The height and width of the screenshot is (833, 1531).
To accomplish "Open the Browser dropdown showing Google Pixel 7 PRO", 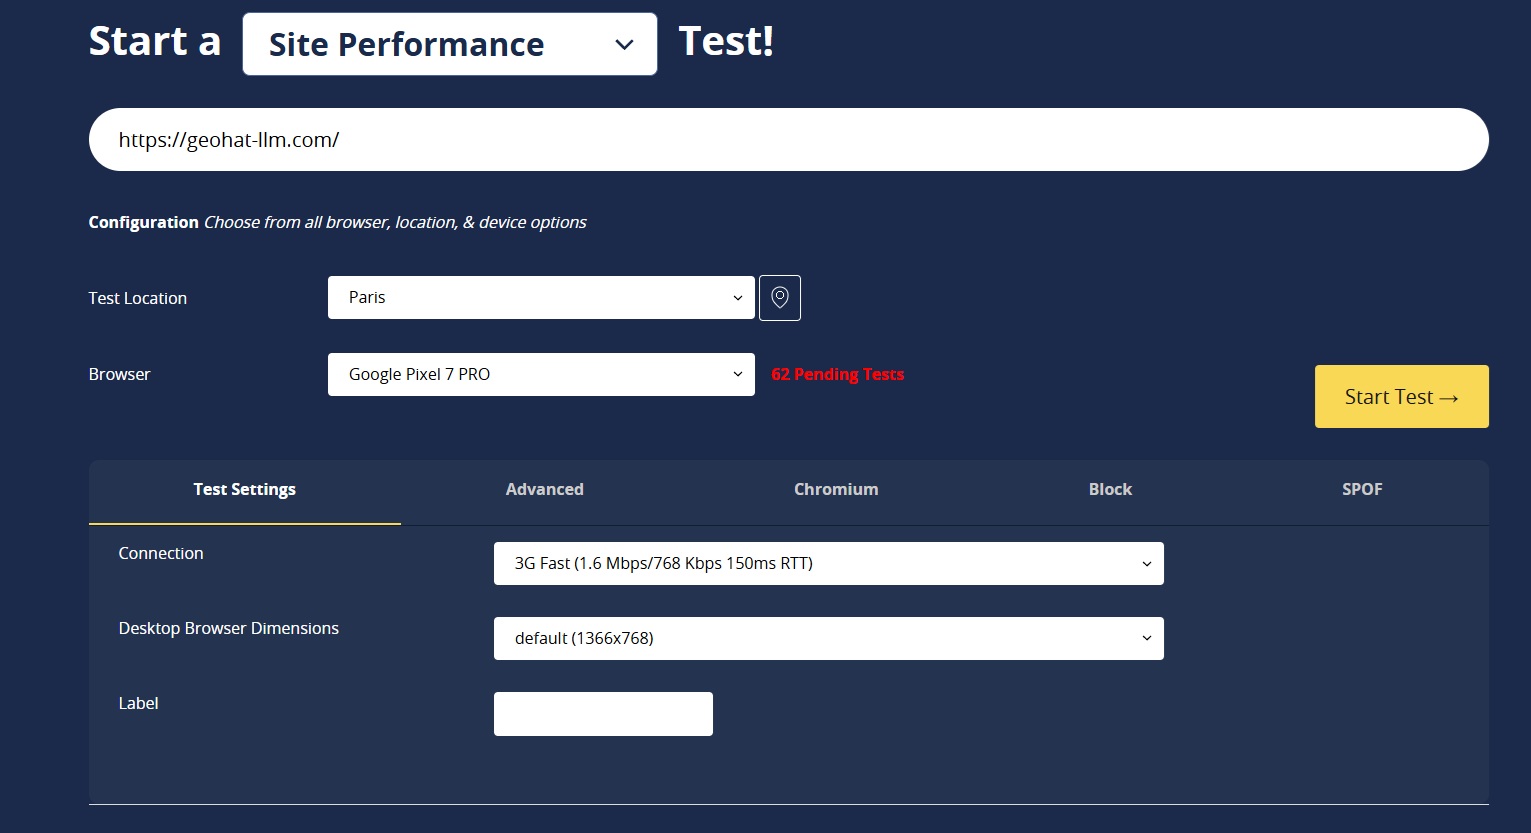I will 540,375.
